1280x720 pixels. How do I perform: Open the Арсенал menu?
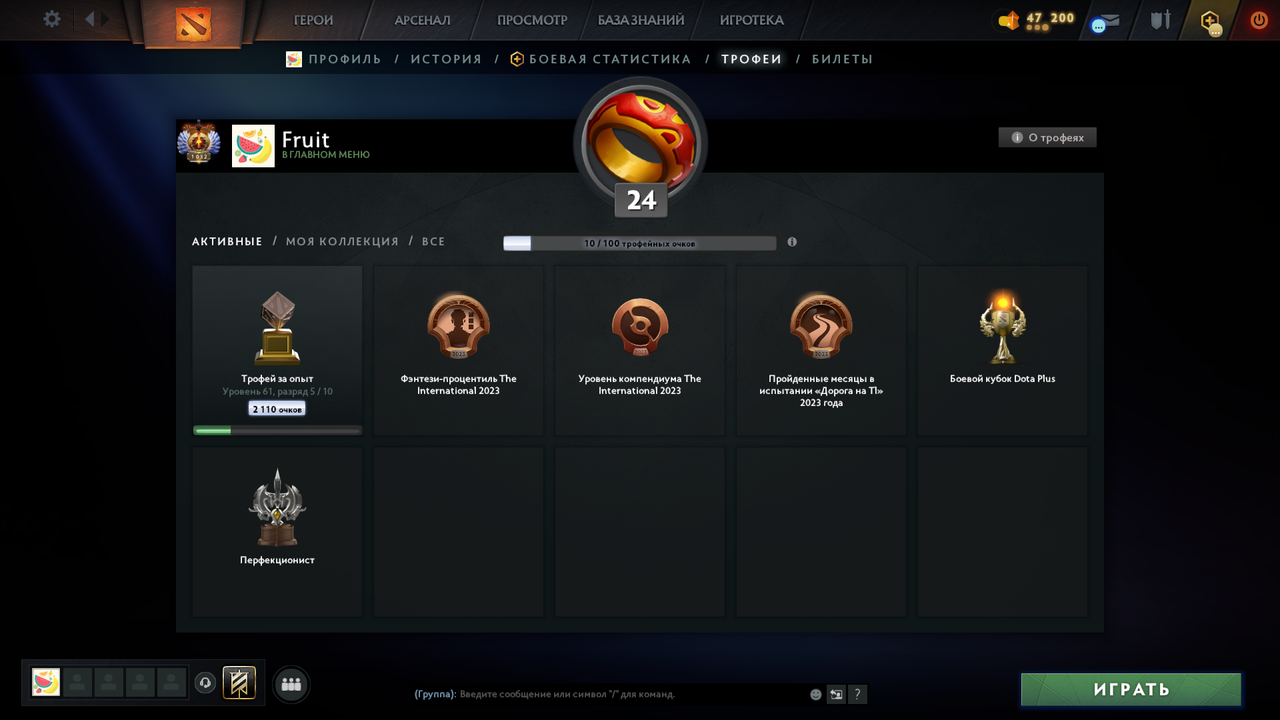[422, 20]
